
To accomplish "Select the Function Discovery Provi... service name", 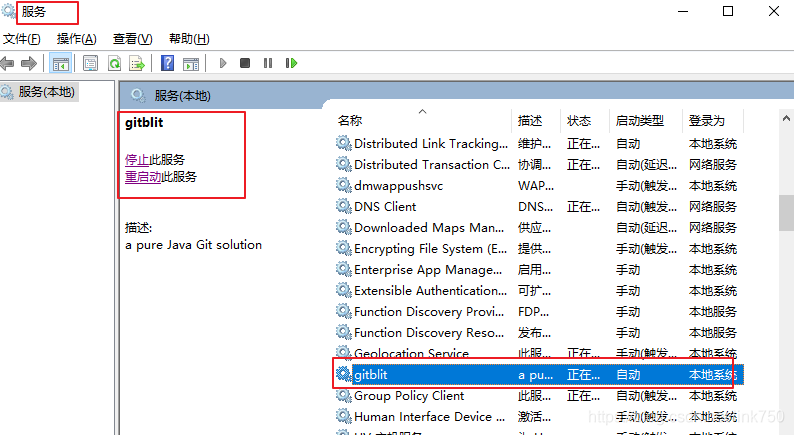I will click(429, 312).
